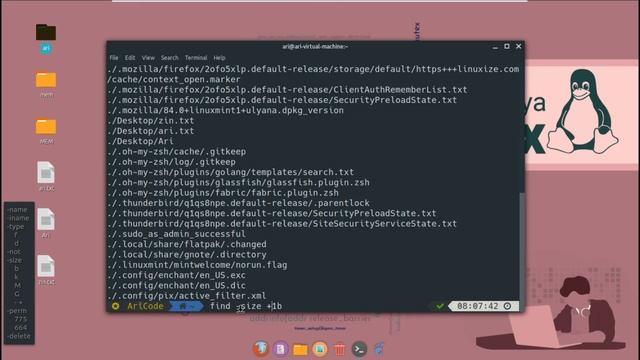Click the 'glassfish.plugin.zsh' output line
Image resolution: width=640 pixels, height=360 pixels.
coord(238,182)
